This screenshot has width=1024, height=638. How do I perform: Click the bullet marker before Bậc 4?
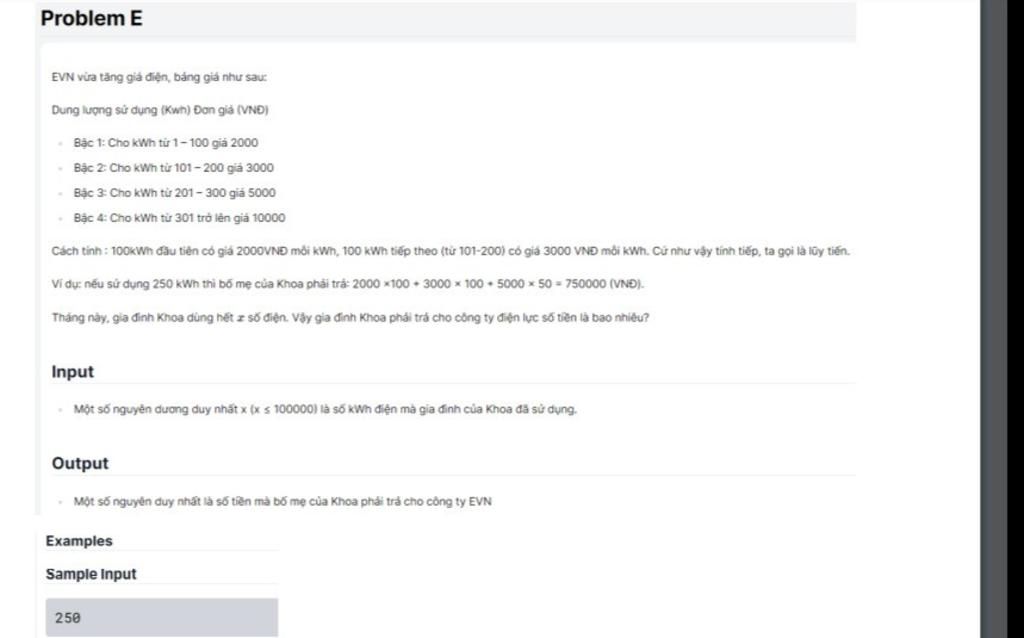point(61,219)
